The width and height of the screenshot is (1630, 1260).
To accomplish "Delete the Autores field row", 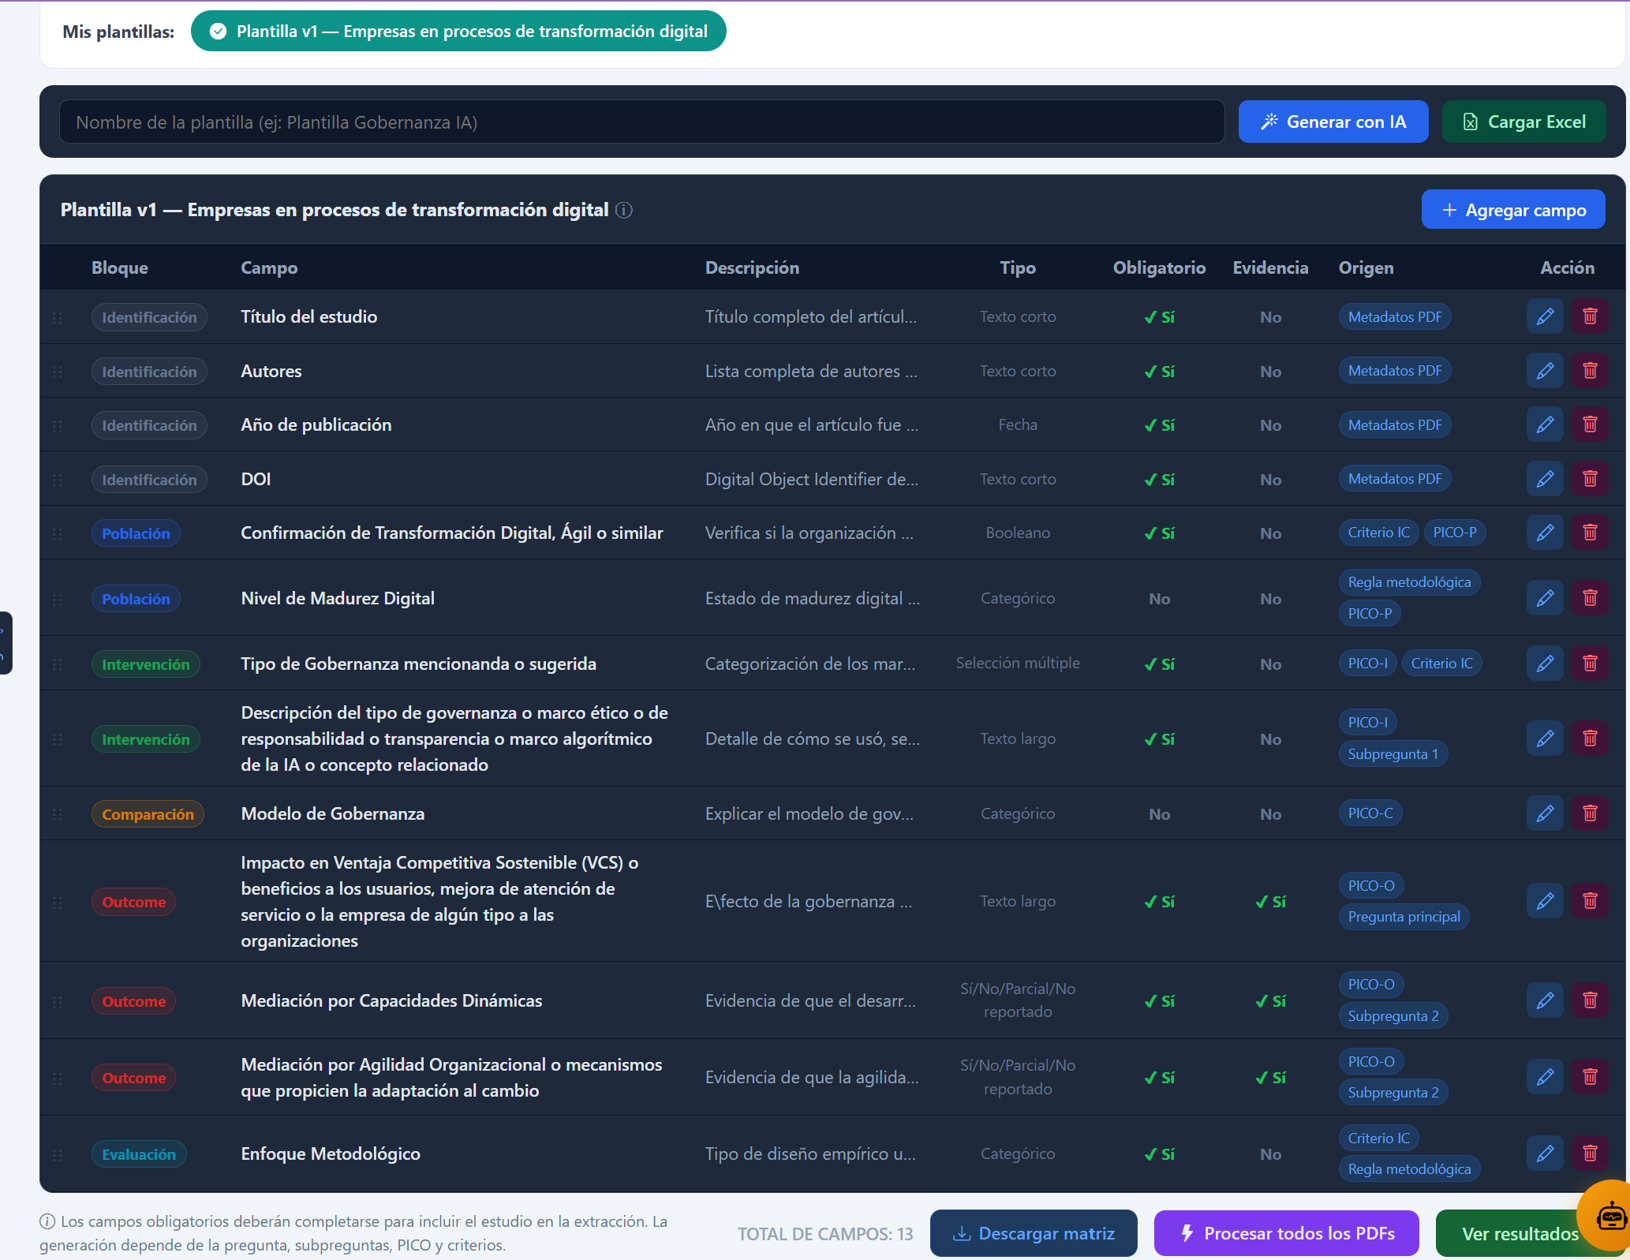I will (1589, 371).
